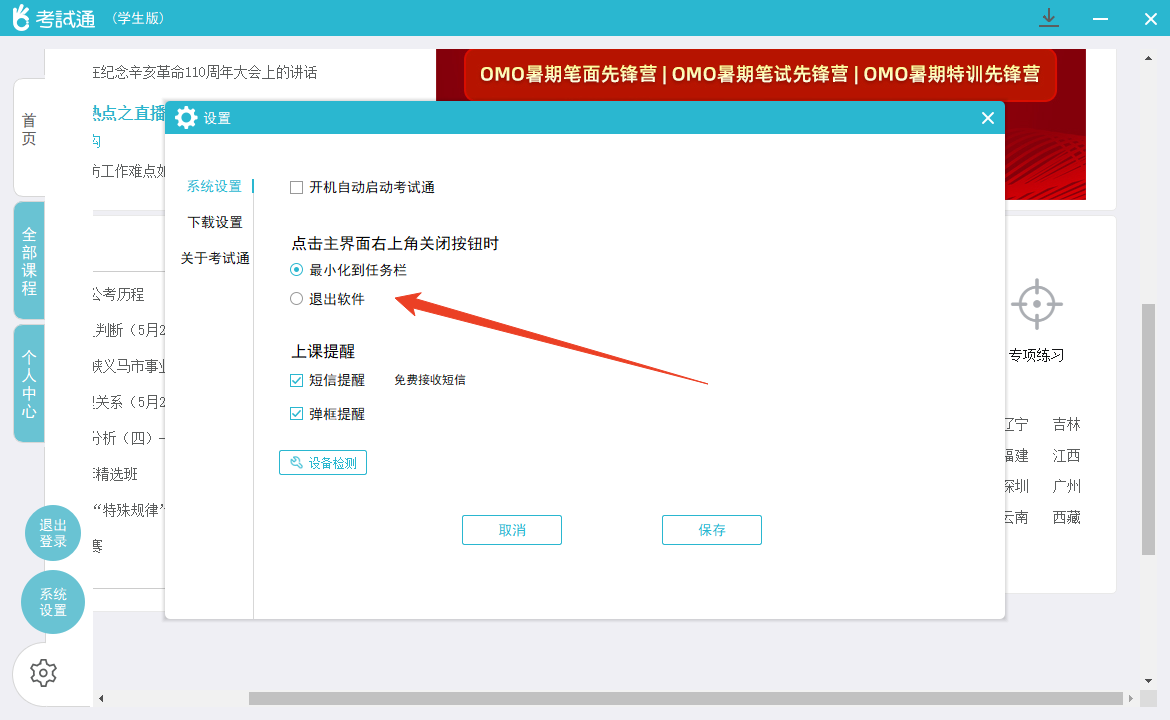Viewport: 1170px width, 720px height.
Task: Cancel the dialog with 取消 button
Action: pos(511,529)
